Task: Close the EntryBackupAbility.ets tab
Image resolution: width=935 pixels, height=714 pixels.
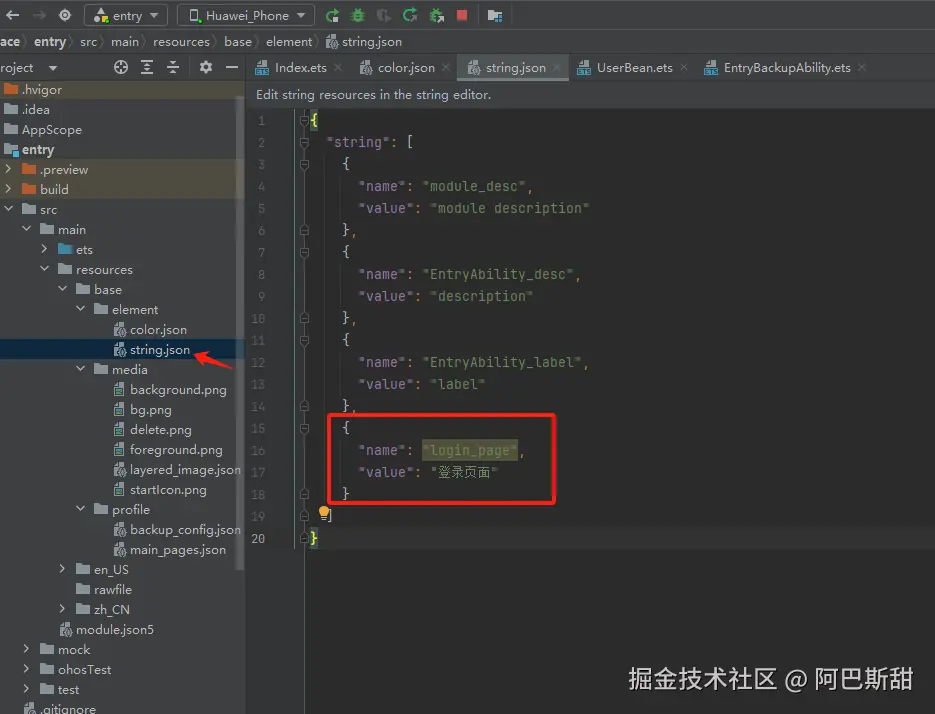Action: pos(862,67)
